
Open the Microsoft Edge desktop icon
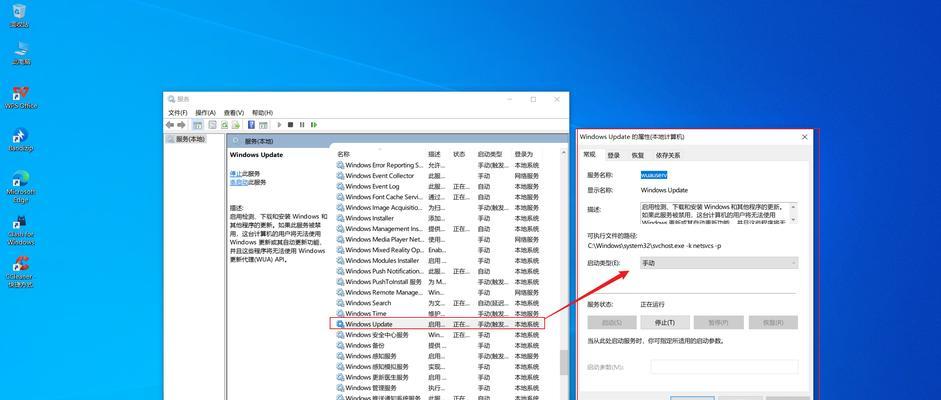pyautogui.click(x=21, y=187)
